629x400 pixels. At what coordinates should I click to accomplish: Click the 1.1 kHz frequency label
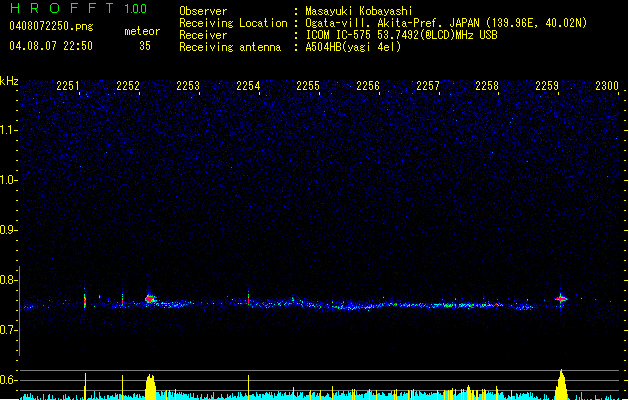[9, 130]
